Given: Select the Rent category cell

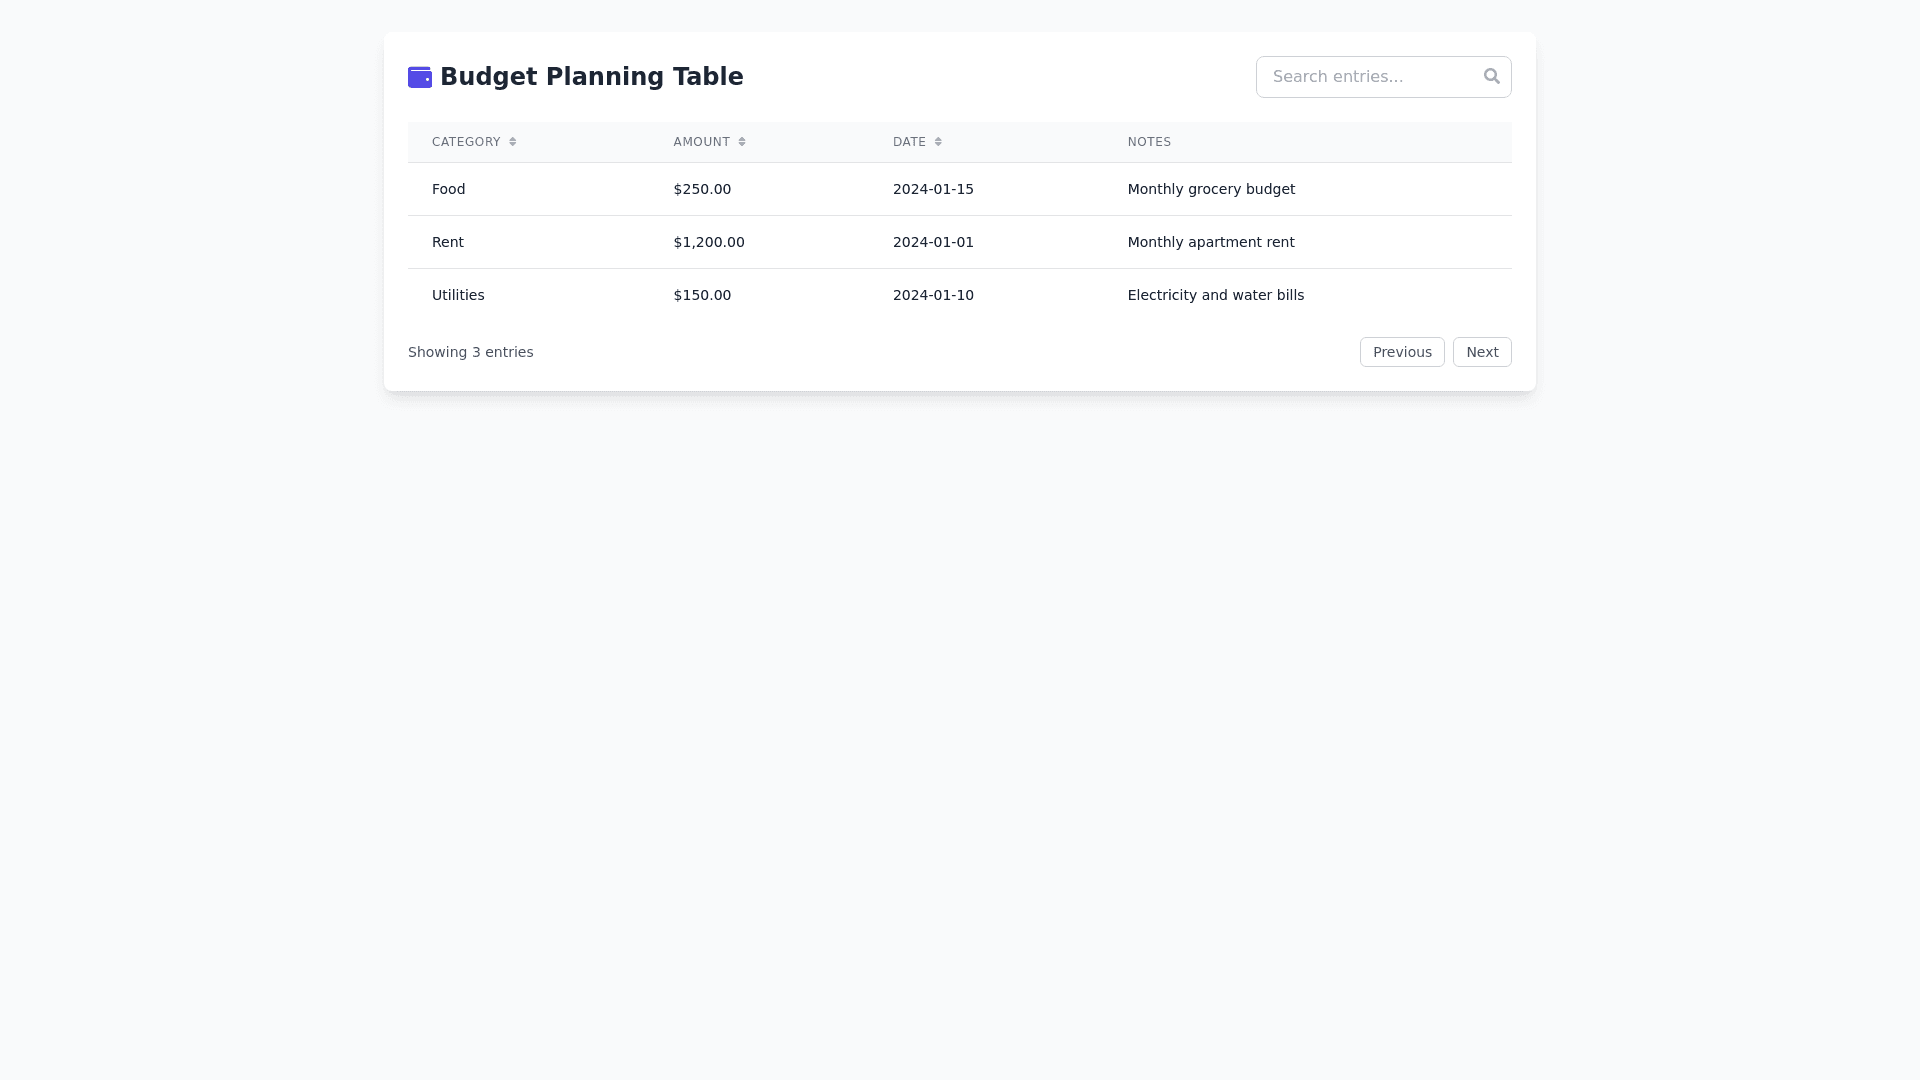Looking at the screenshot, I should [447, 242].
